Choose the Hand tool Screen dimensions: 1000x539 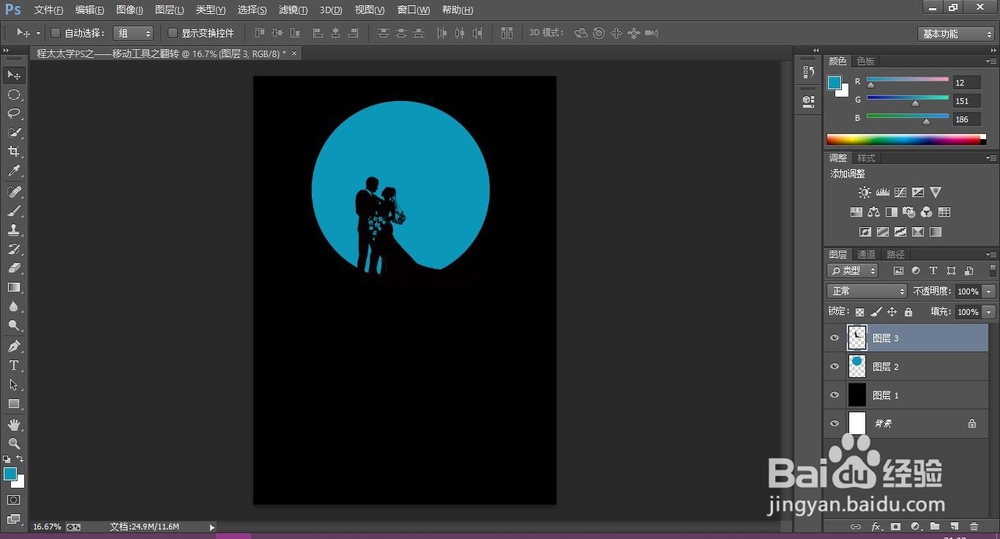coord(14,424)
